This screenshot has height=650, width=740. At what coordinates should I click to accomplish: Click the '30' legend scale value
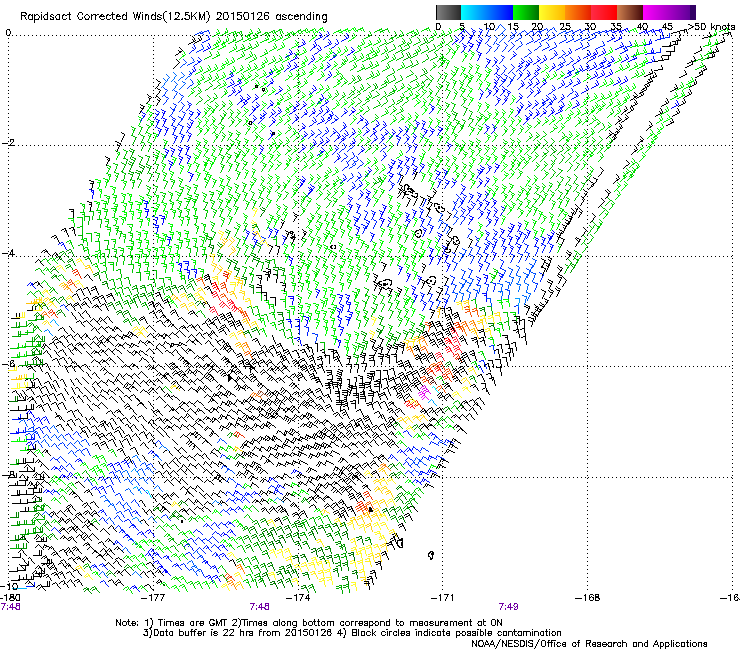(x=590, y=27)
